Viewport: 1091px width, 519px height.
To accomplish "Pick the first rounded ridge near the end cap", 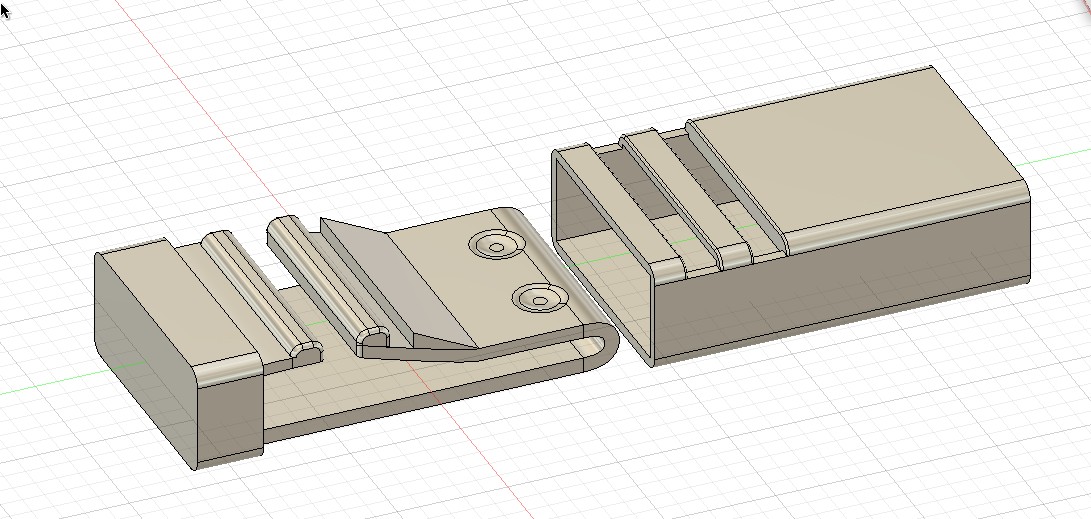I will point(257,293).
